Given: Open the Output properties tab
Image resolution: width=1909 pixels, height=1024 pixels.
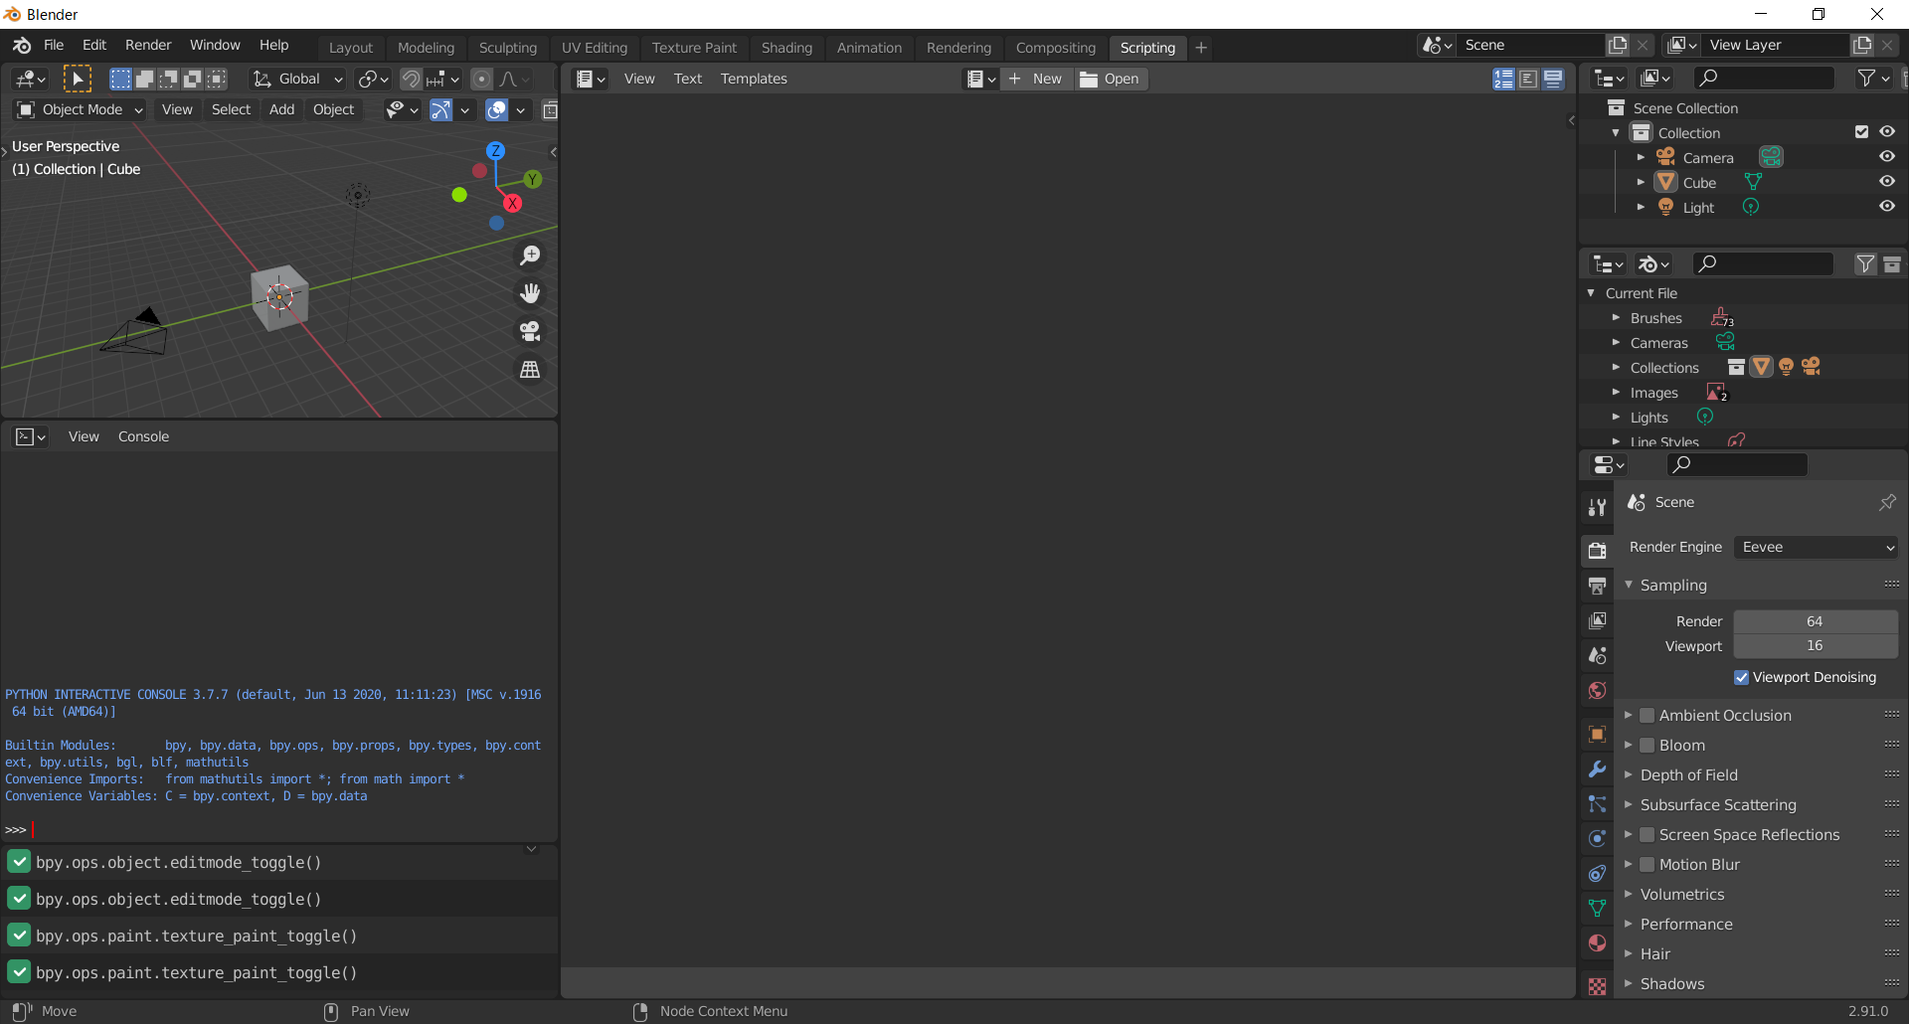Looking at the screenshot, I should coord(1597,585).
